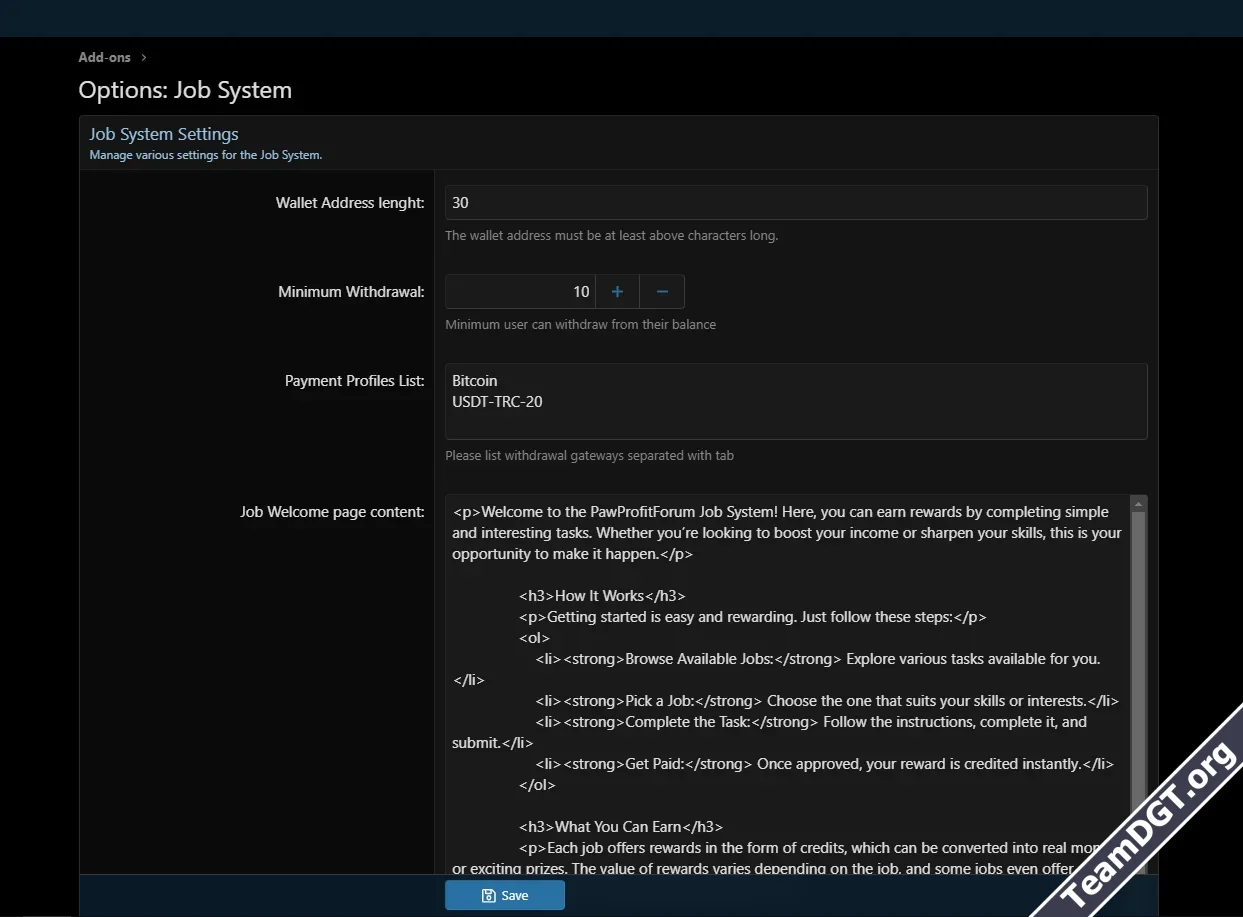Screen dimensions: 1243x917
Task: Click the Minimum Withdrawal number box
Action: click(520, 292)
